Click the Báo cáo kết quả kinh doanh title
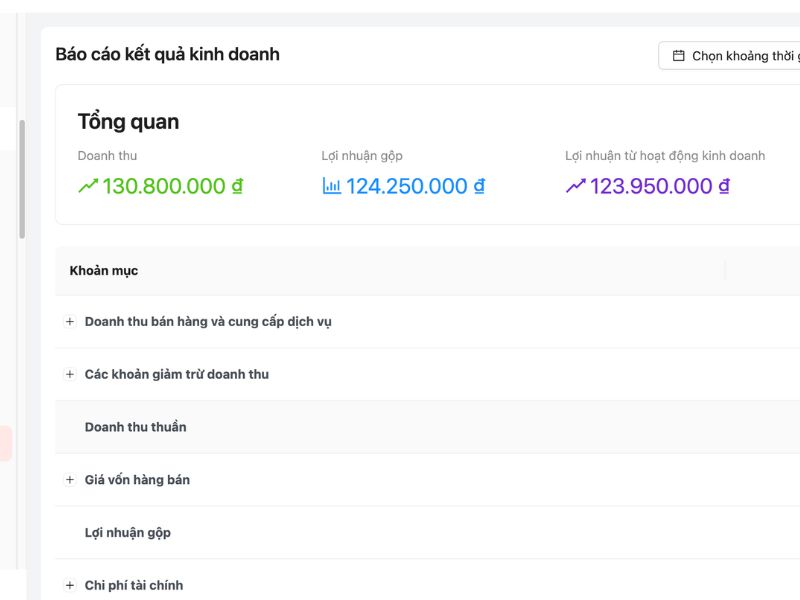Image resolution: width=800 pixels, height=600 pixels. tap(167, 54)
